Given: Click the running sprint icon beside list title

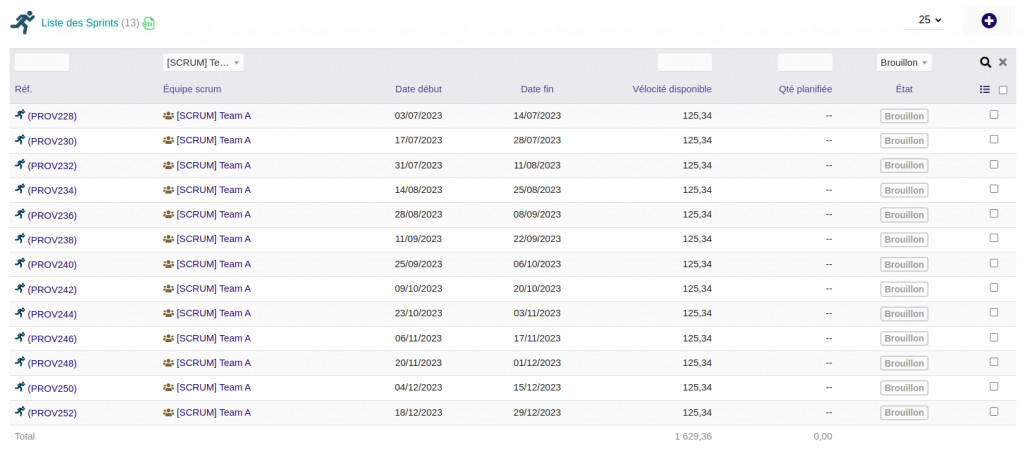Looking at the screenshot, I should (22, 22).
